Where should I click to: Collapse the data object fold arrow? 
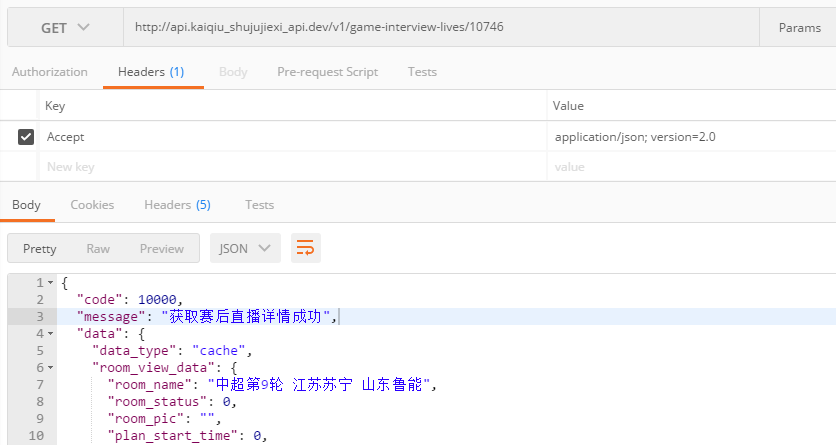(x=51, y=334)
